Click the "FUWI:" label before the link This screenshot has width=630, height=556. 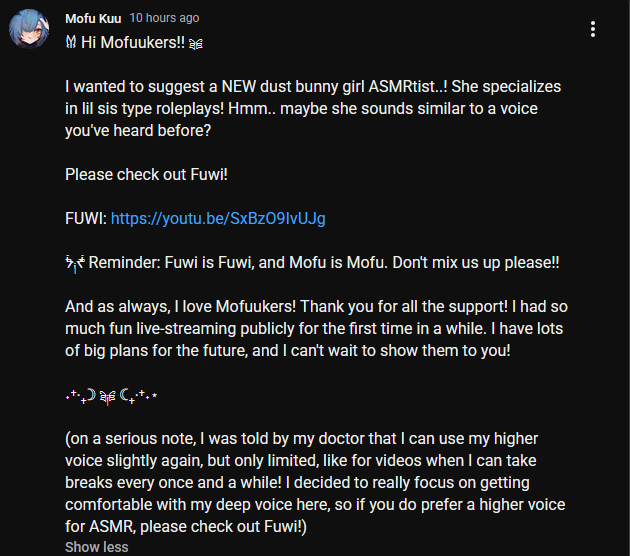[86, 219]
